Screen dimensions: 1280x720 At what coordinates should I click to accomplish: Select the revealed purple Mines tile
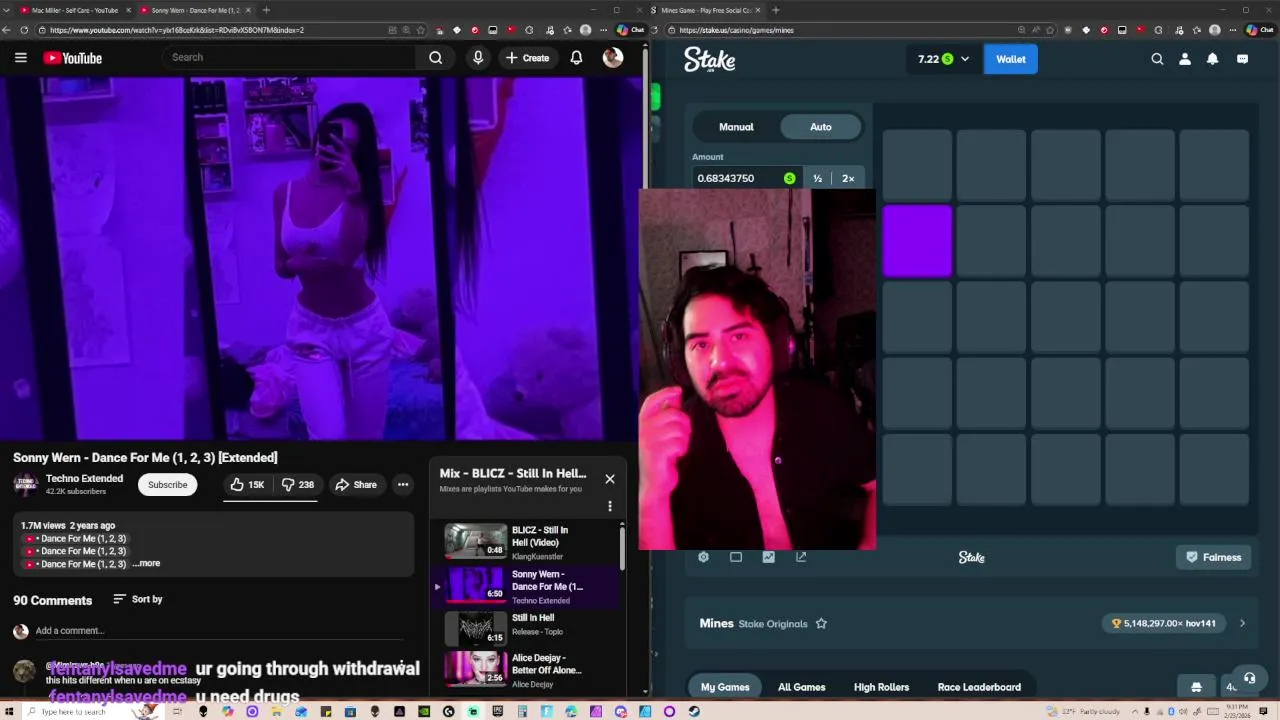point(917,240)
